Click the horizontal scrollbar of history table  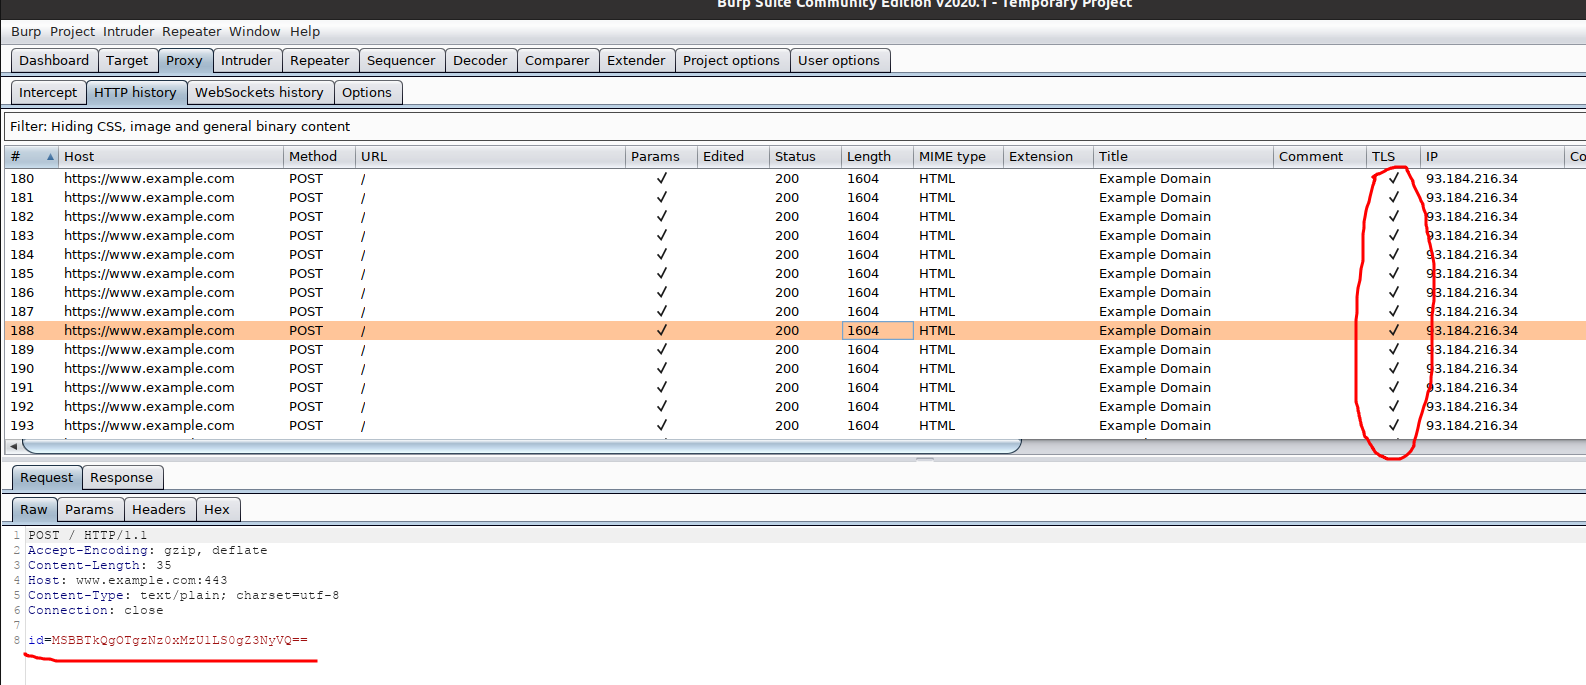521,446
